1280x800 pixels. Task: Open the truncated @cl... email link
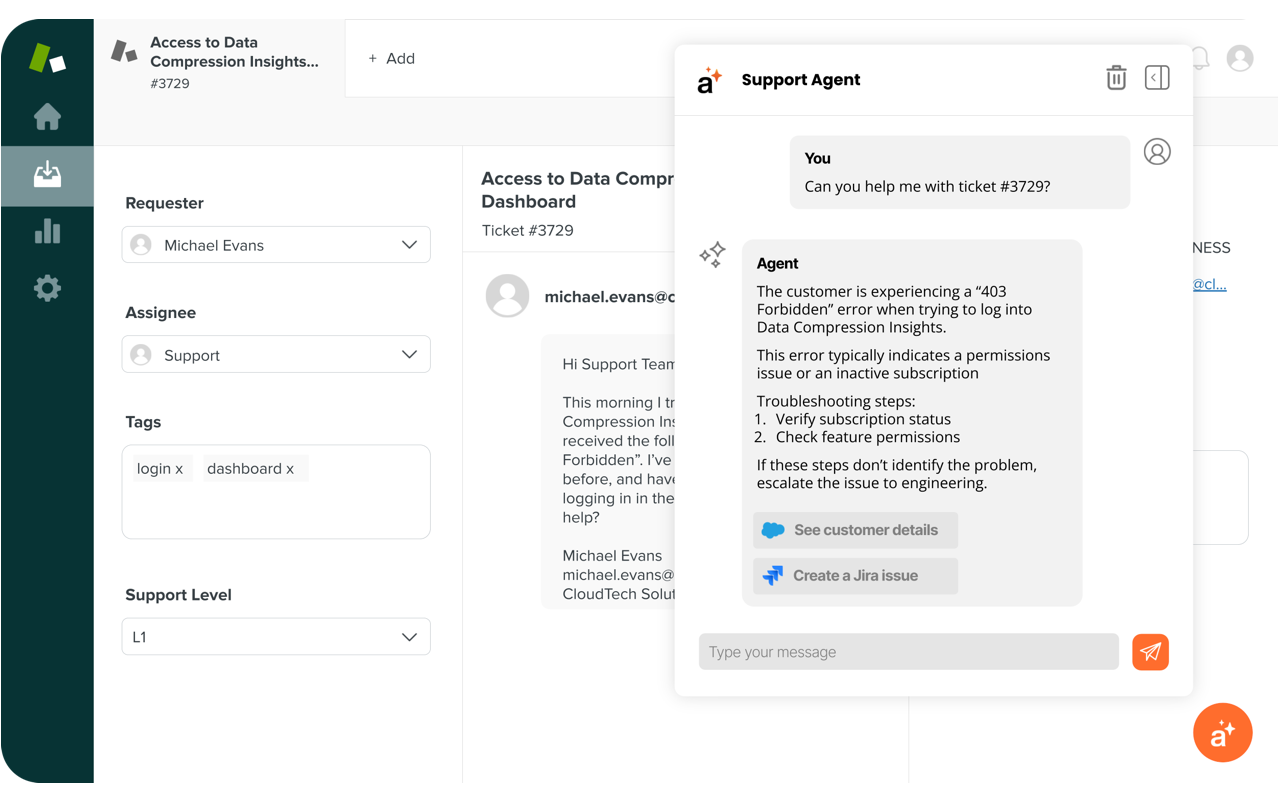(x=1209, y=284)
